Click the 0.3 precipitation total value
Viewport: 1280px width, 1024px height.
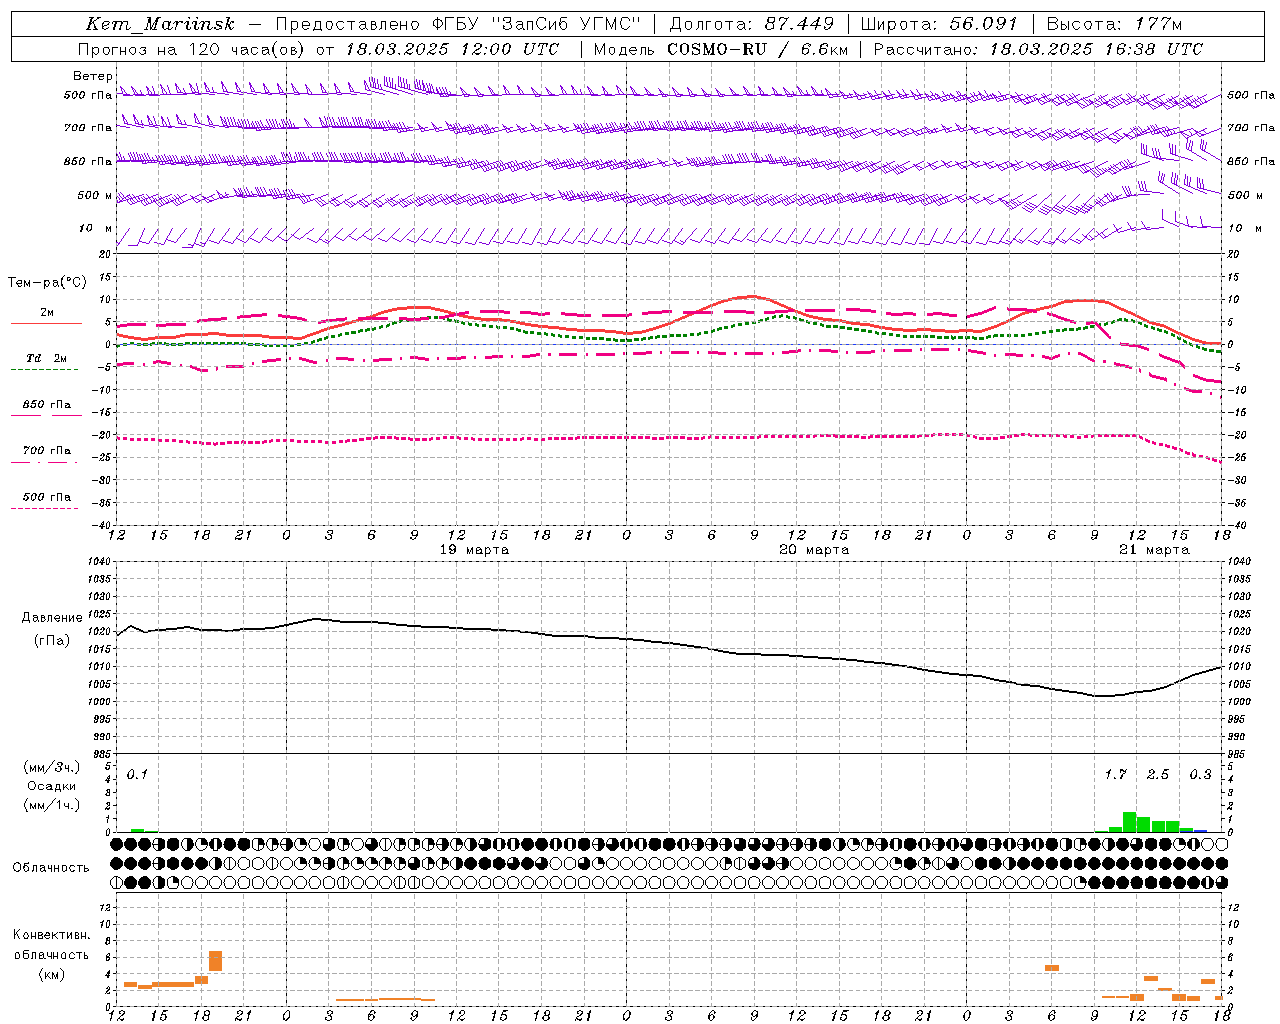1200,774
